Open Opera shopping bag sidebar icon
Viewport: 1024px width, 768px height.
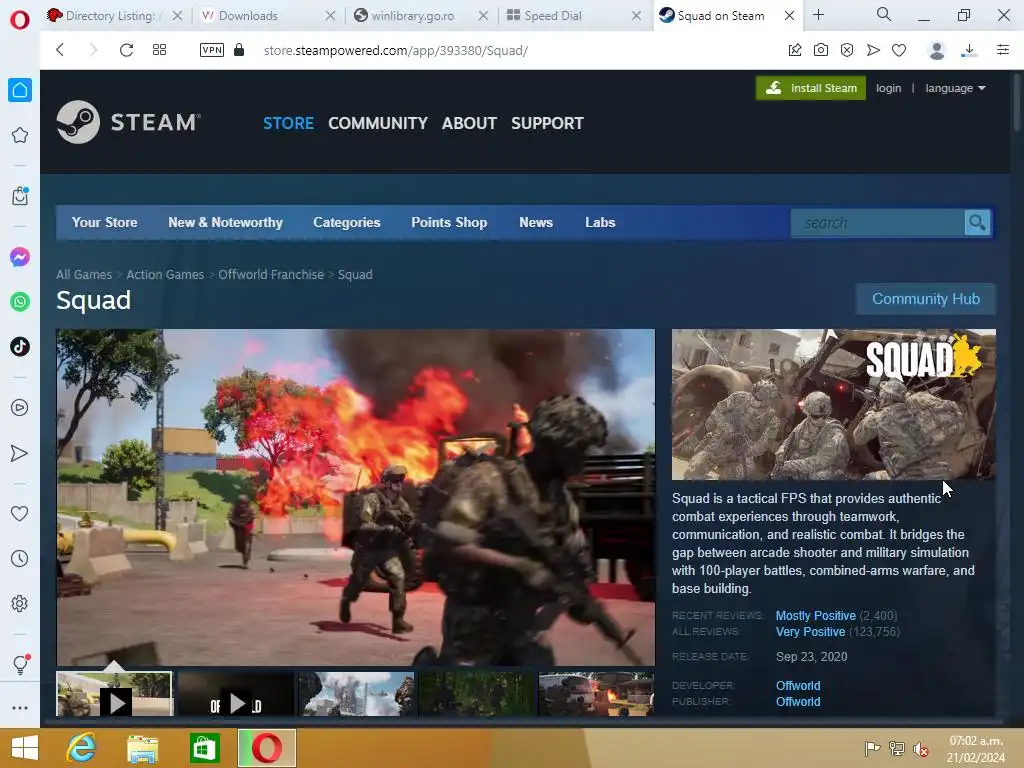click(20, 196)
